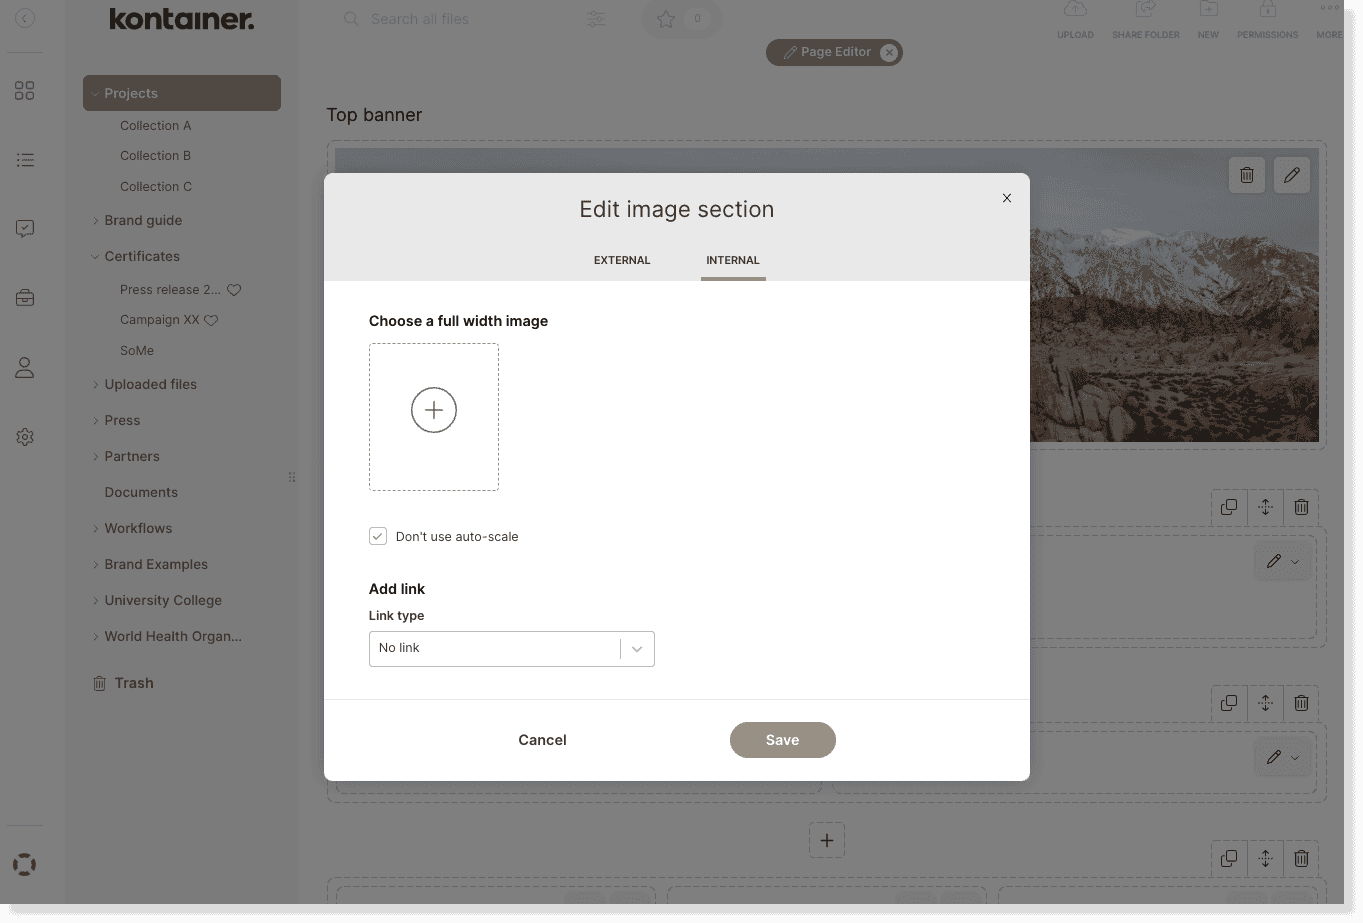Click the trash icon on top banner
The image size is (1363, 923).
pyautogui.click(x=1246, y=175)
